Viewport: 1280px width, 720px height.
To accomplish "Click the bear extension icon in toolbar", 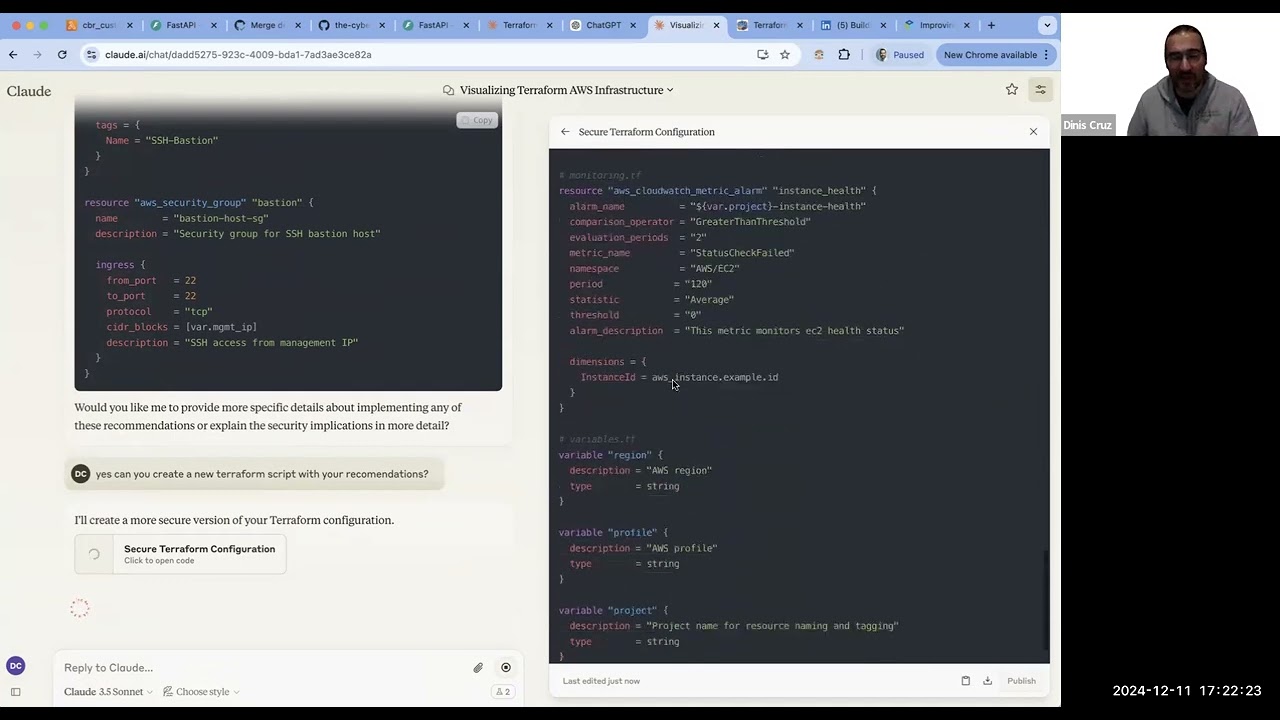I will click(819, 55).
